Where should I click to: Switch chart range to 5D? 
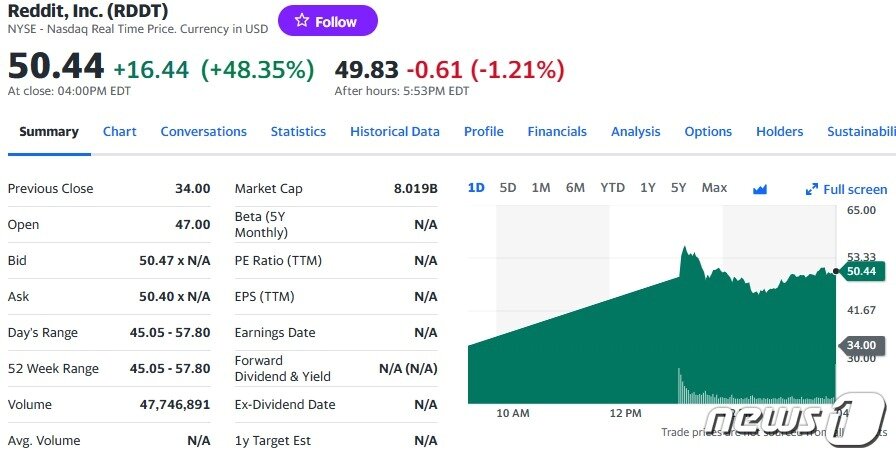point(508,188)
